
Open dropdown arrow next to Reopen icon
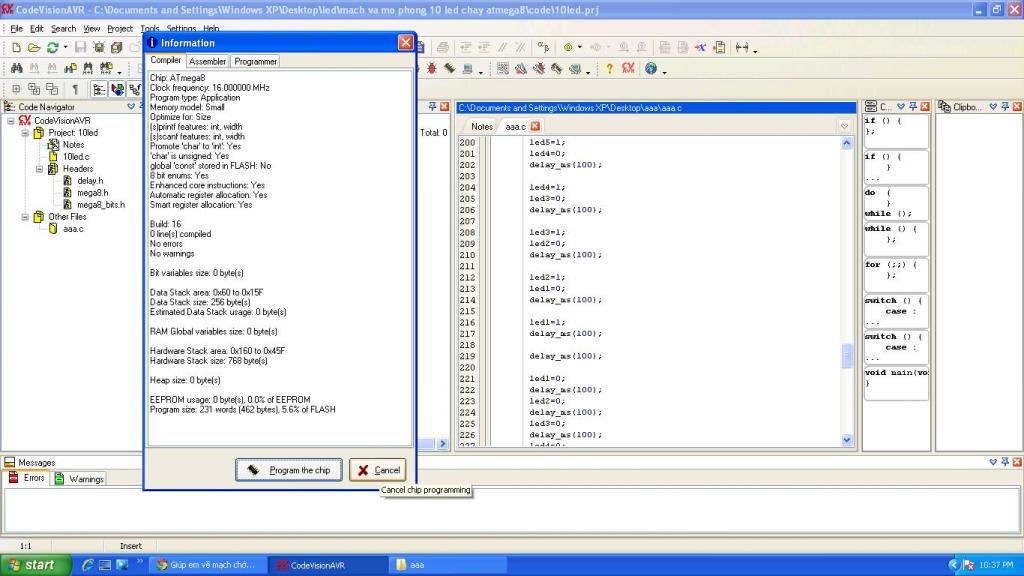(65, 48)
